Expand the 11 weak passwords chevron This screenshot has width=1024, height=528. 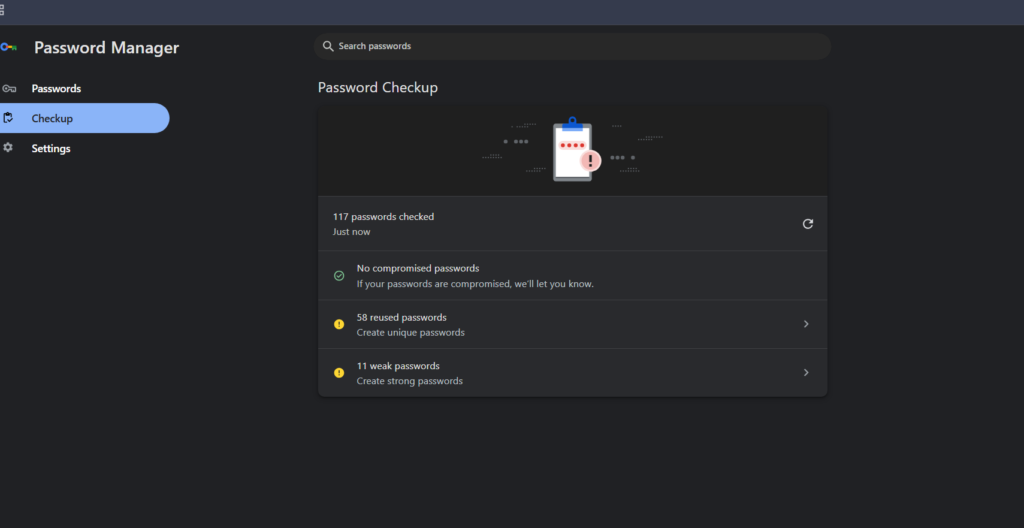click(x=806, y=372)
